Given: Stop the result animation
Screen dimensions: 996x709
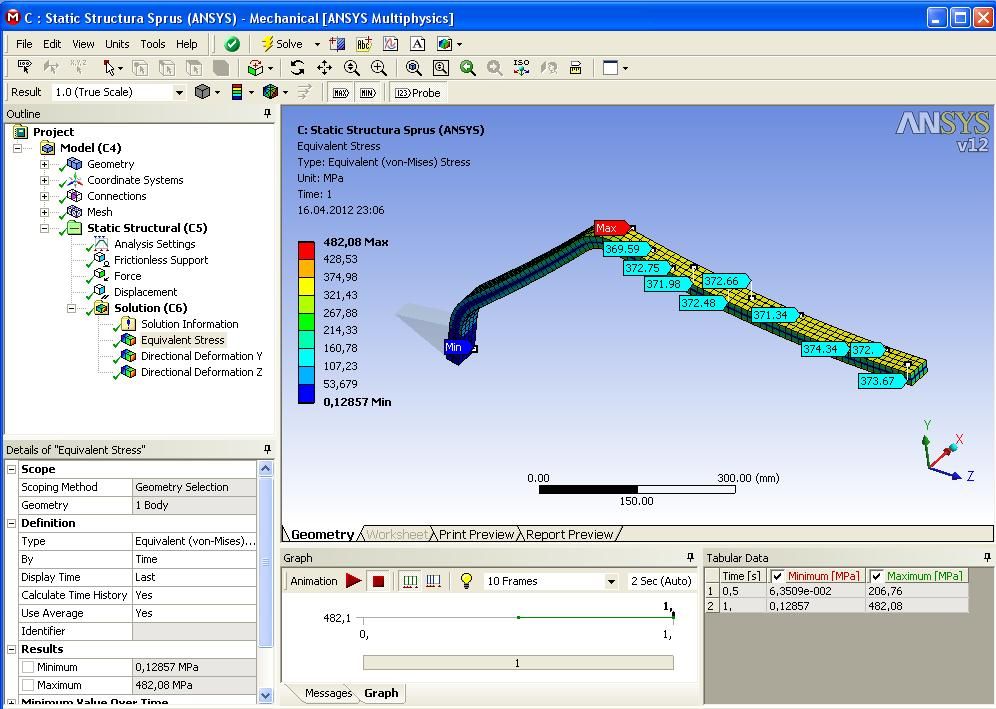Looking at the screenshot, I should pyautogui.click(x=379, y=581).
